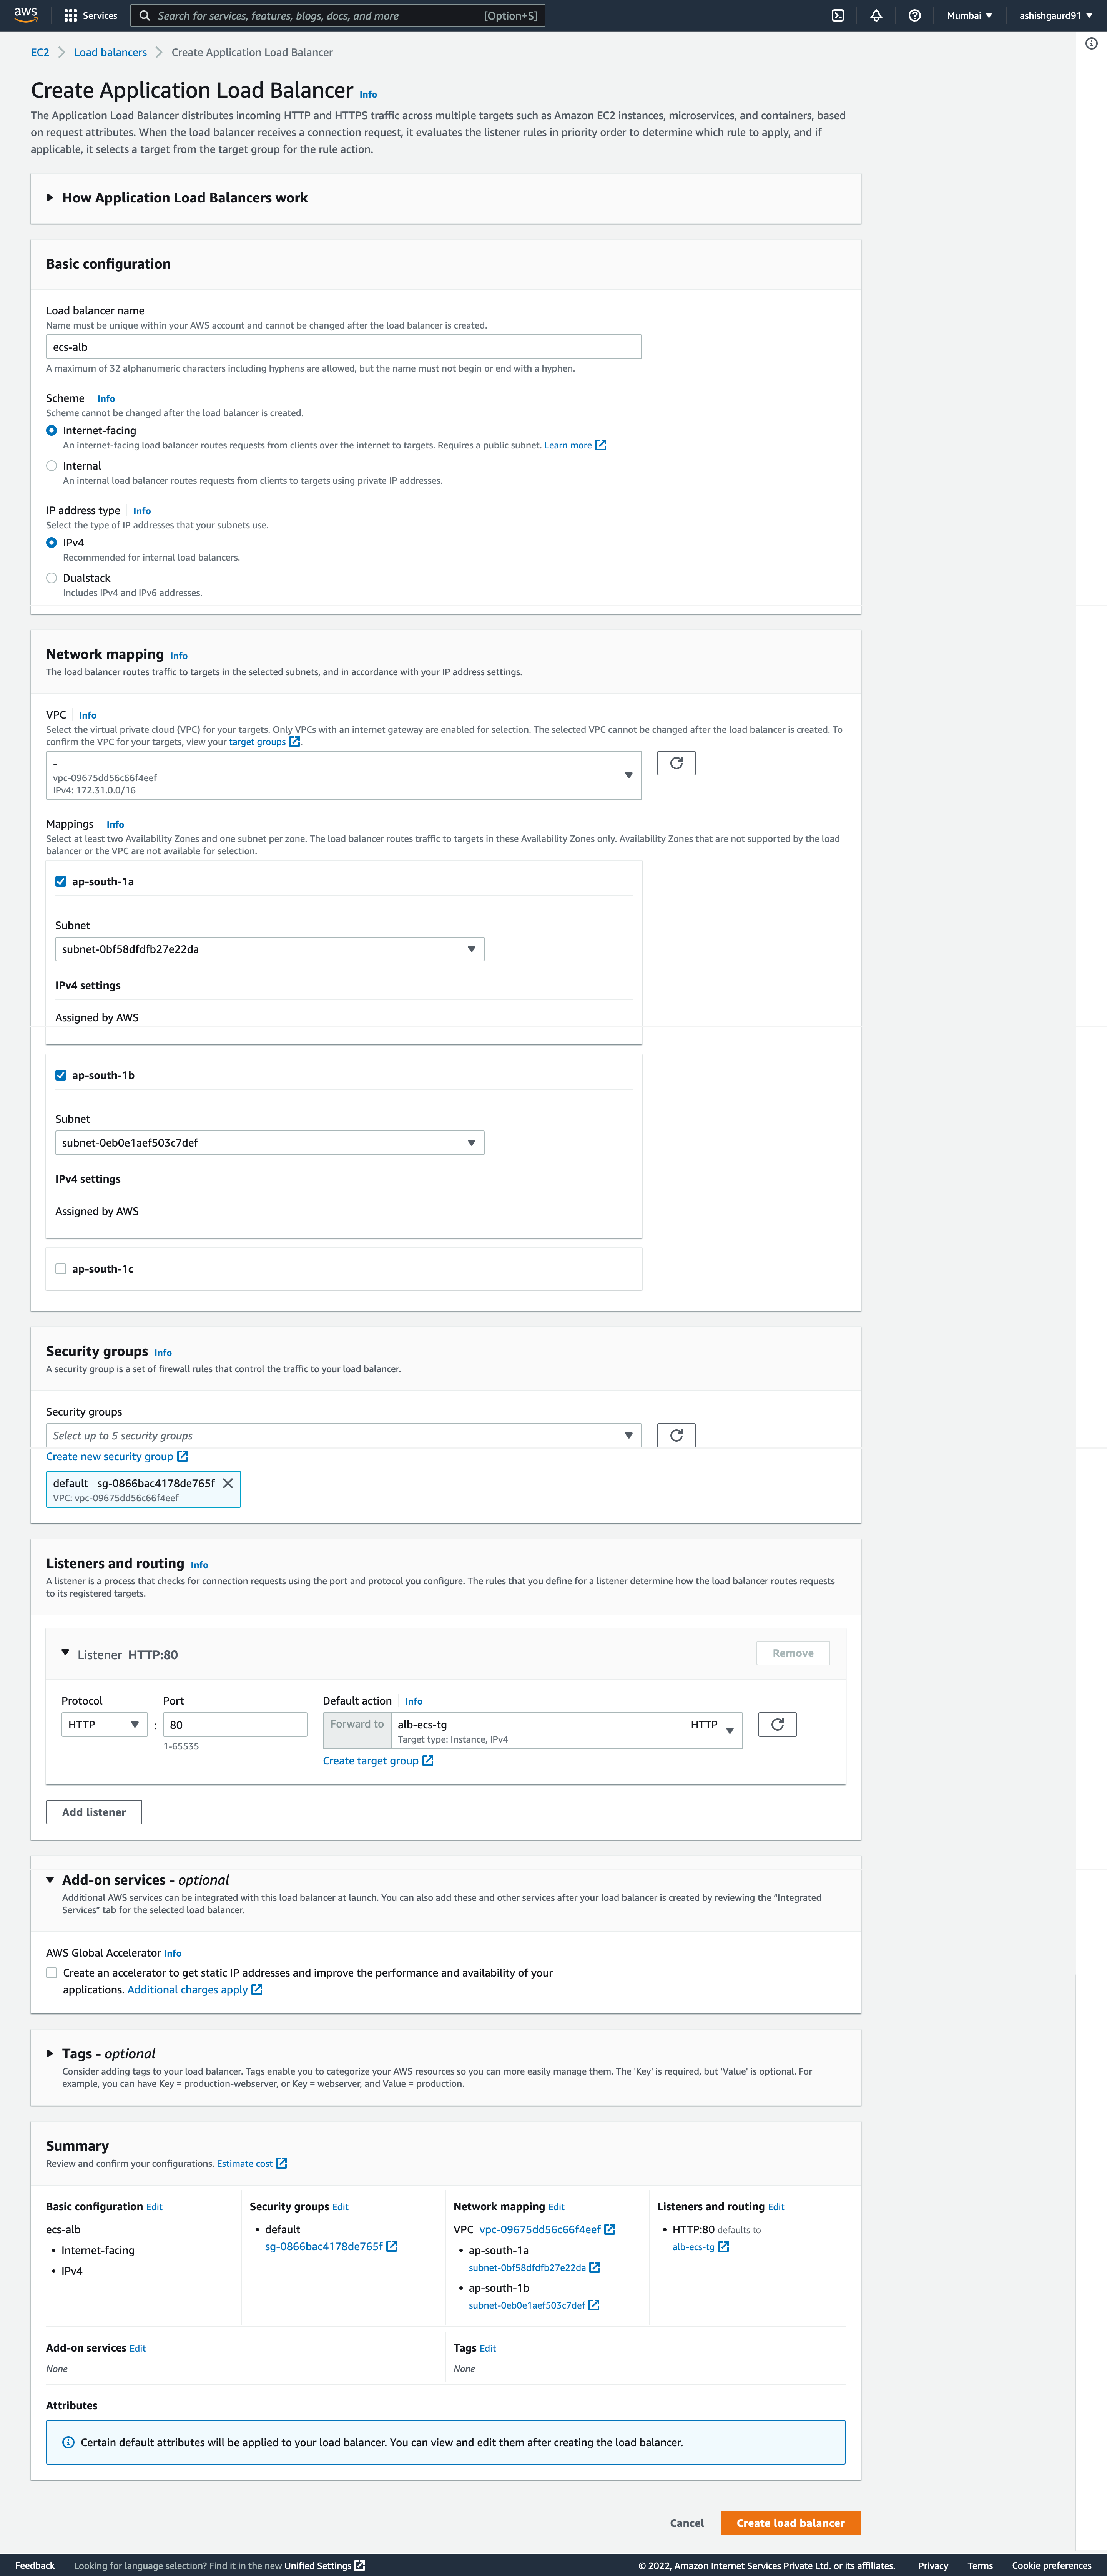Viewport: 1107px width, 2576px height.
Task: Open the info side panel icon
Action: coord(1091,43)
